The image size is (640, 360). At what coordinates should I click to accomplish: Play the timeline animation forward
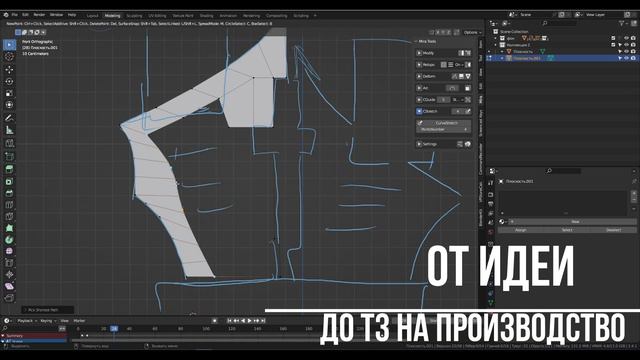pos(250,321)
